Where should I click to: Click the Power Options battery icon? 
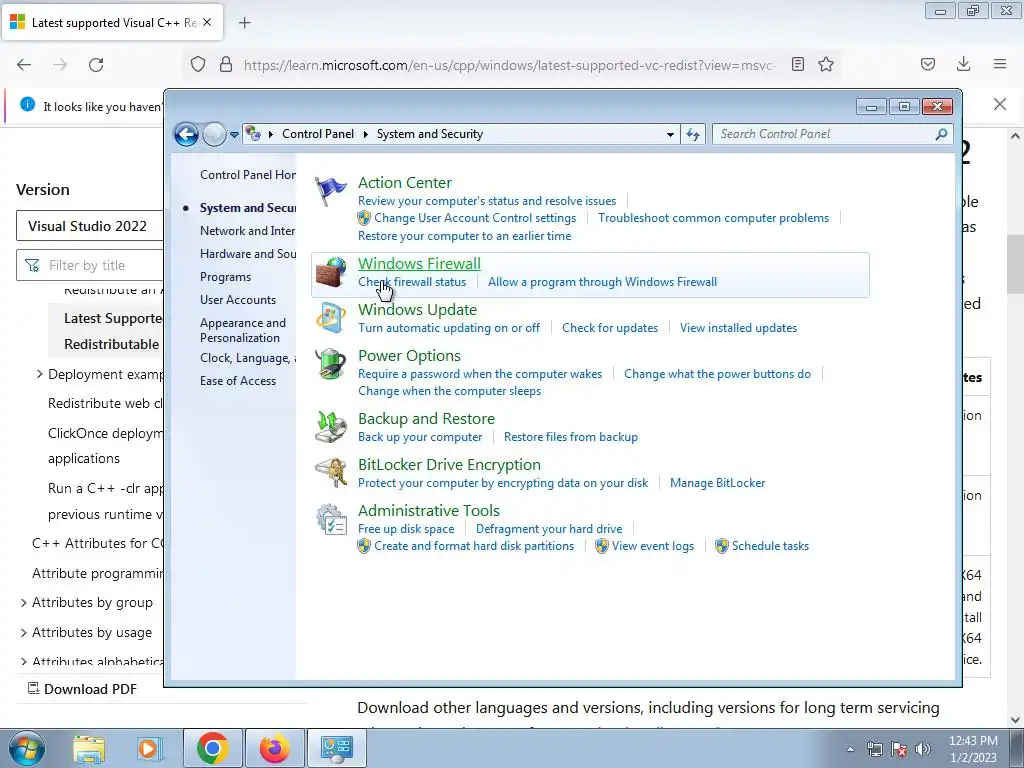(x=331, y=364)
